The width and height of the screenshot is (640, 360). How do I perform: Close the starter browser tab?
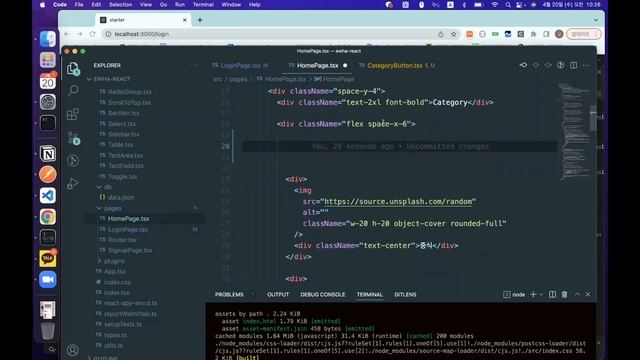pos(184,20)
